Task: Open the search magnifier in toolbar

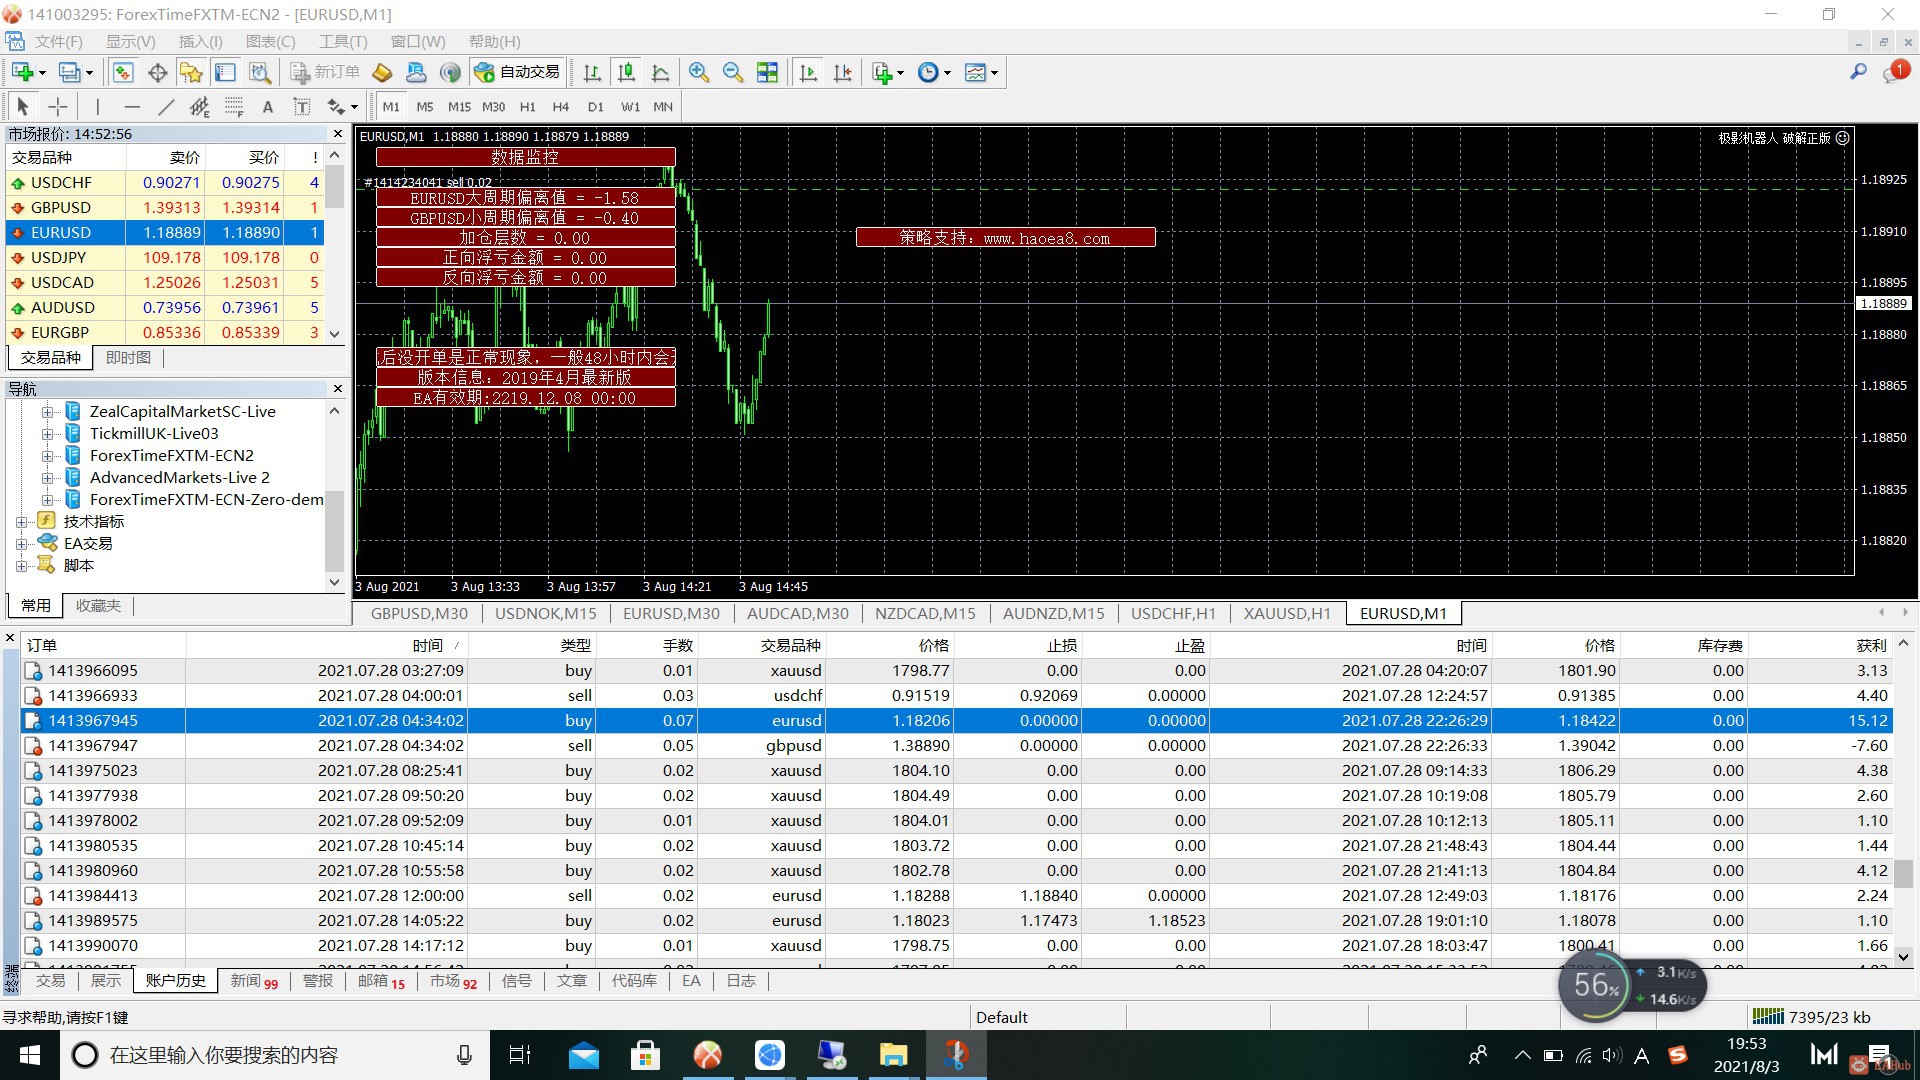Action: [x=1858, y=72]
